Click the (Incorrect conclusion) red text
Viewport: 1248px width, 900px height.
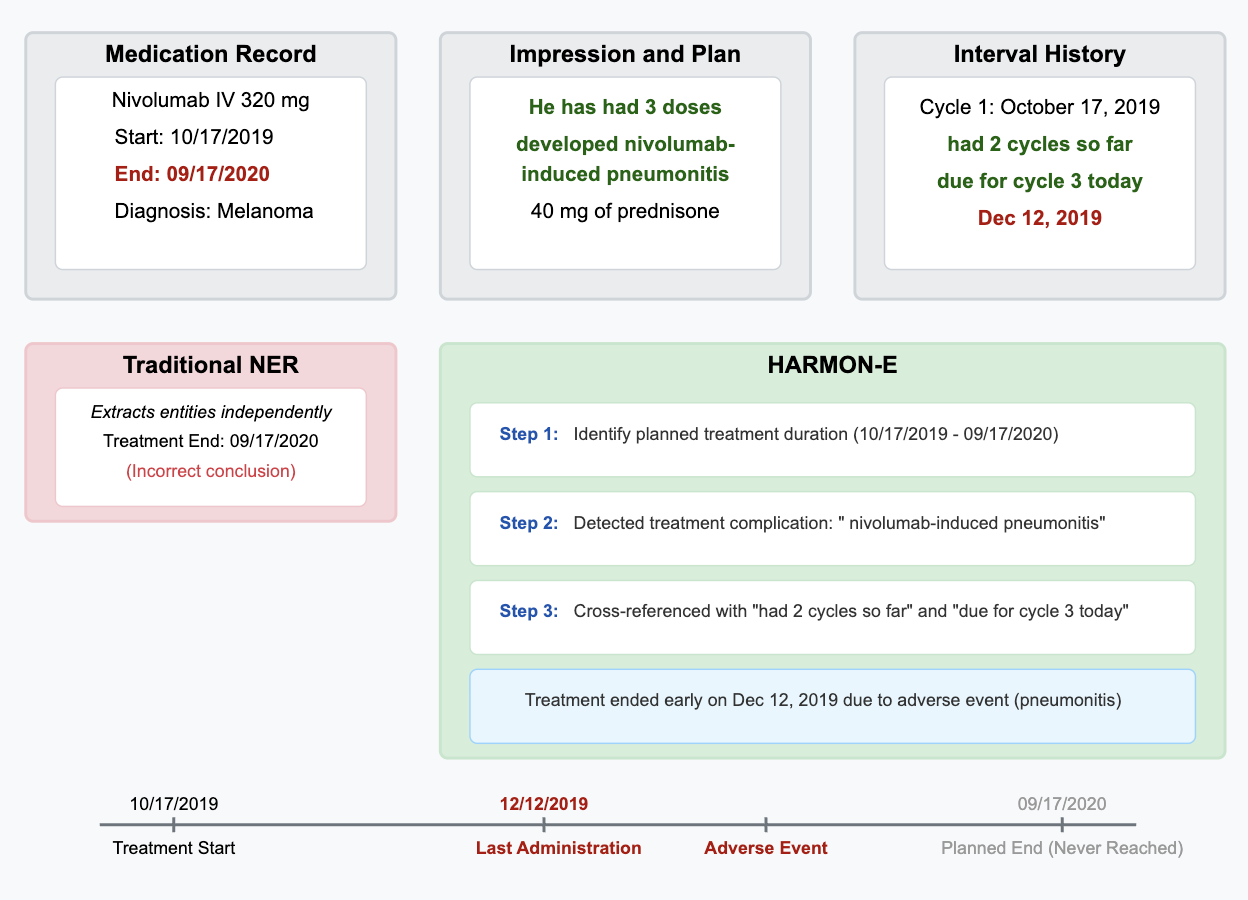pos(211,471)
